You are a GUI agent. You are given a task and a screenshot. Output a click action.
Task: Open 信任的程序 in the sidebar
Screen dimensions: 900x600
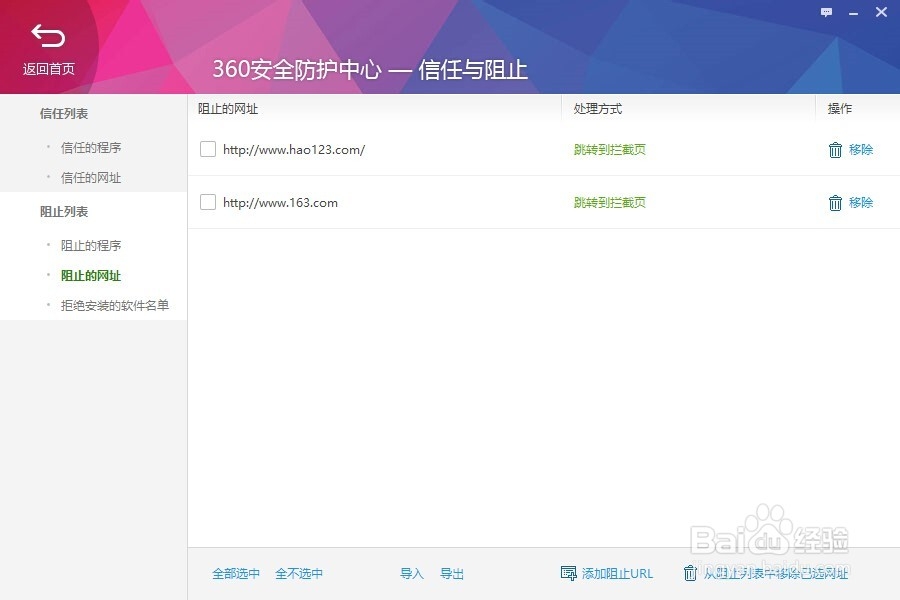(91, 148)
